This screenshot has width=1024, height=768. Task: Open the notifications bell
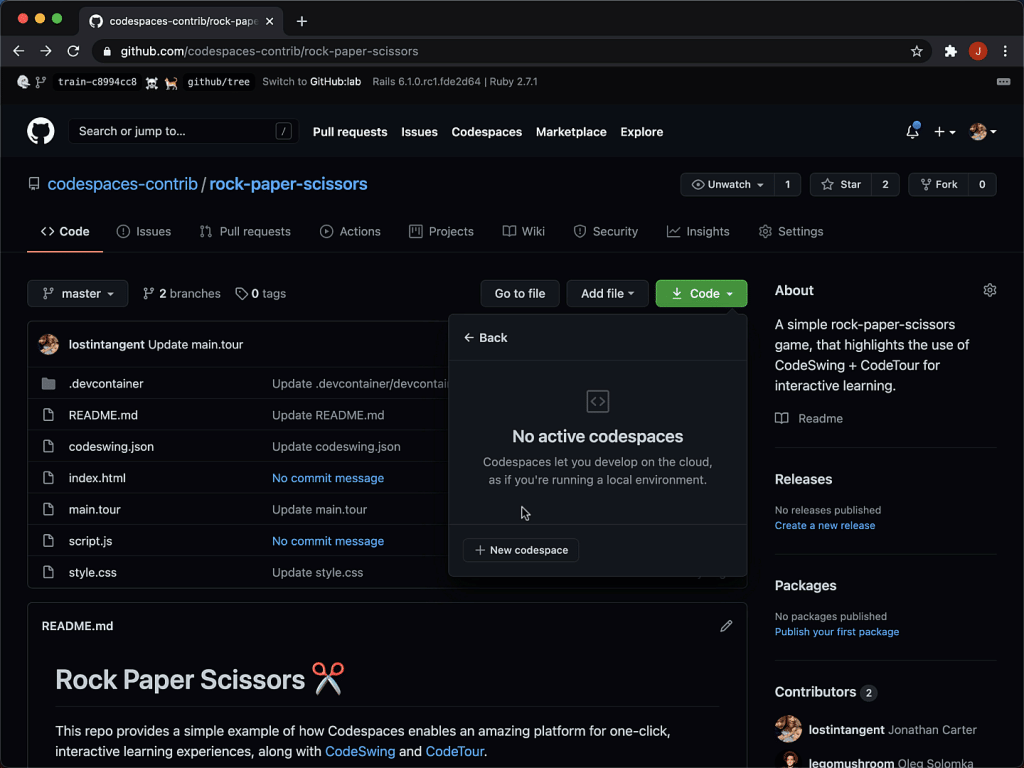coord(911,130)
